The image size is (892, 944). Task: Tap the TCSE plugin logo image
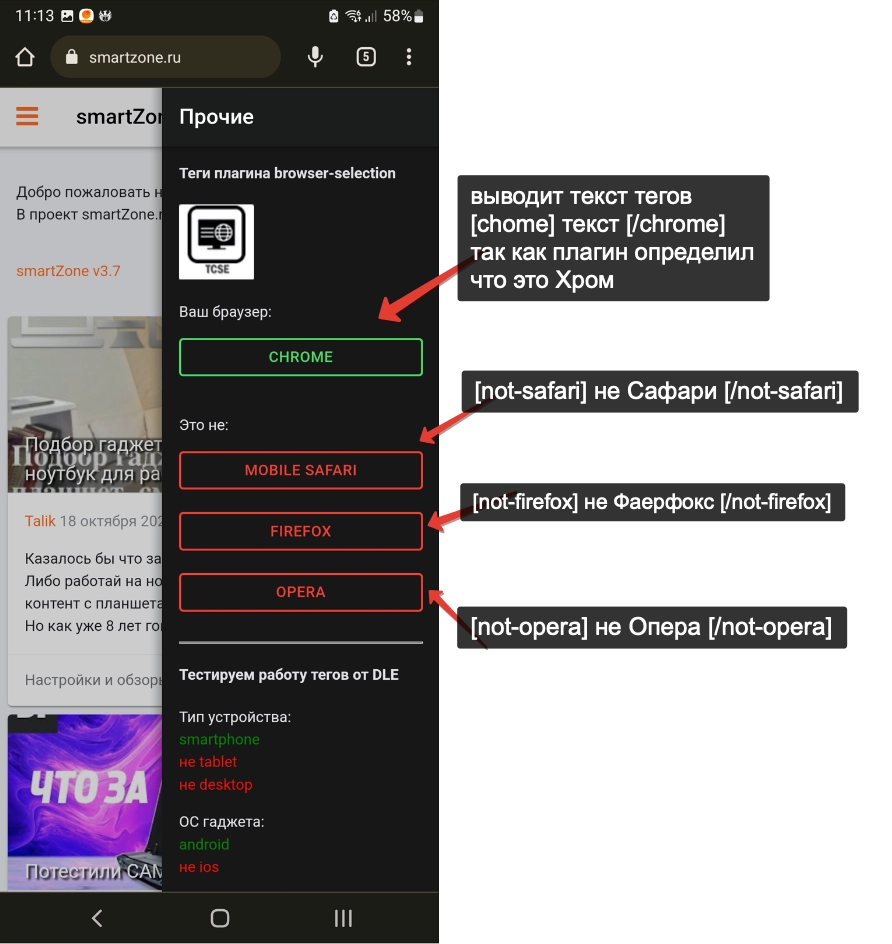point(216,241)
